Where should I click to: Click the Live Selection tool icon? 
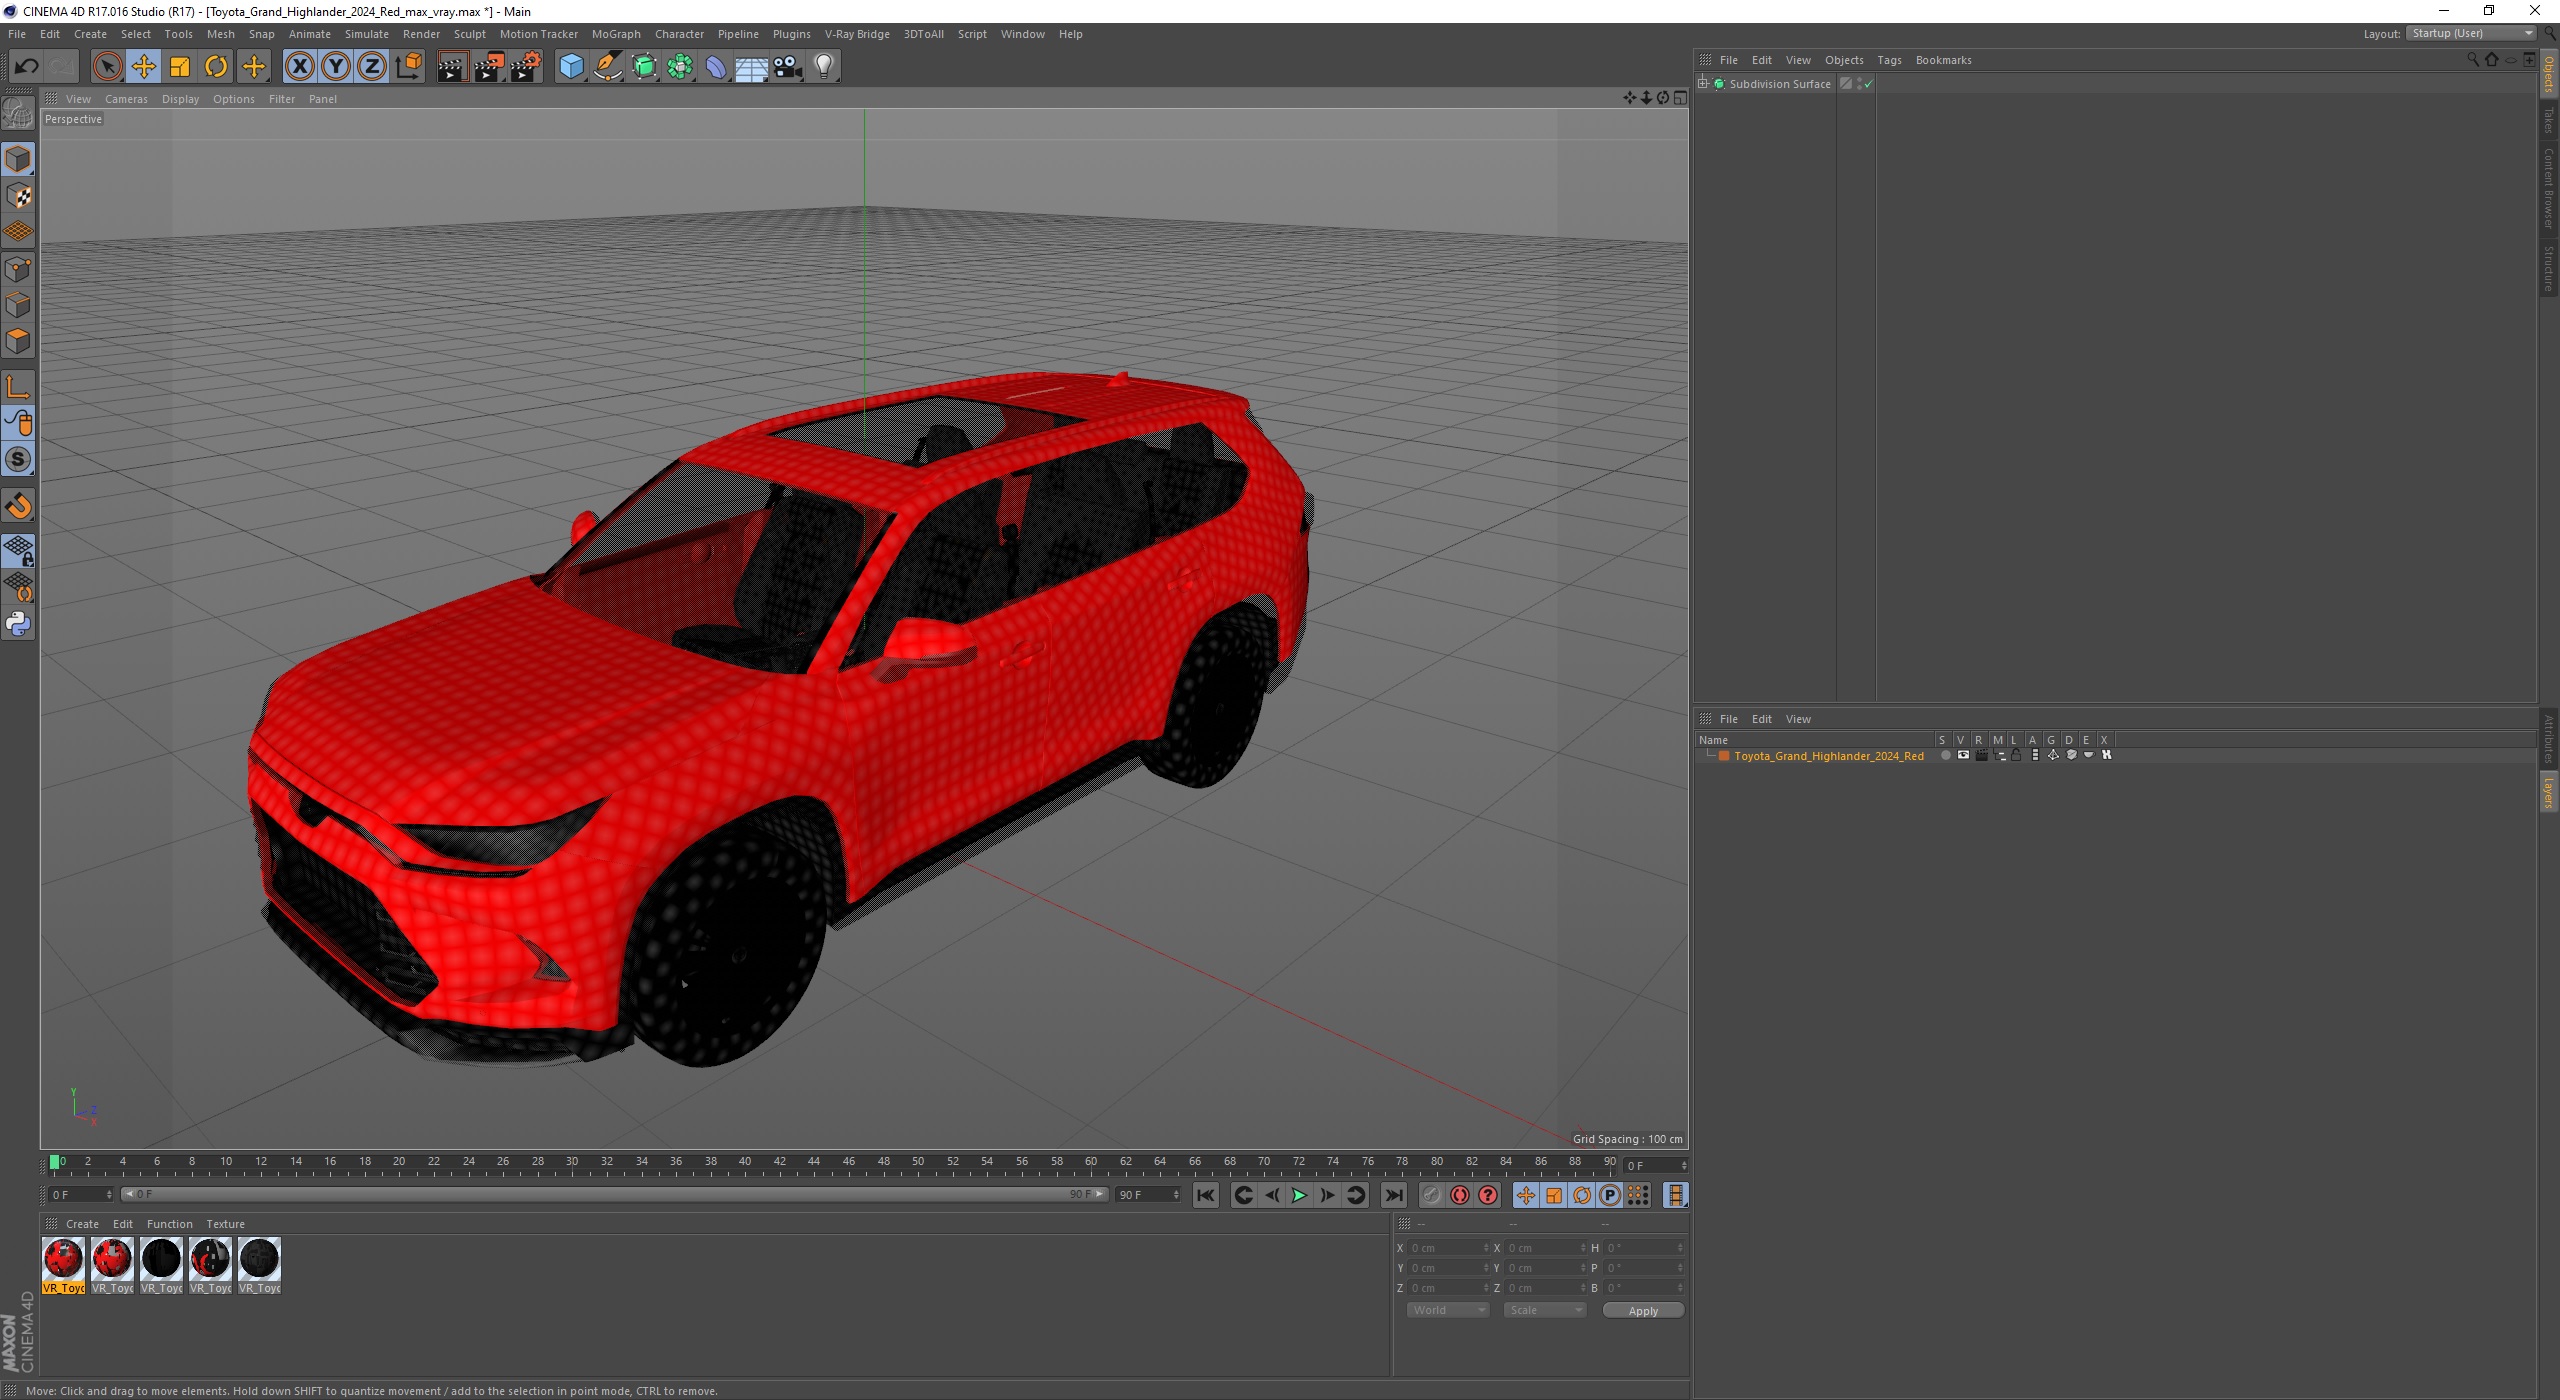pos(109,64)
